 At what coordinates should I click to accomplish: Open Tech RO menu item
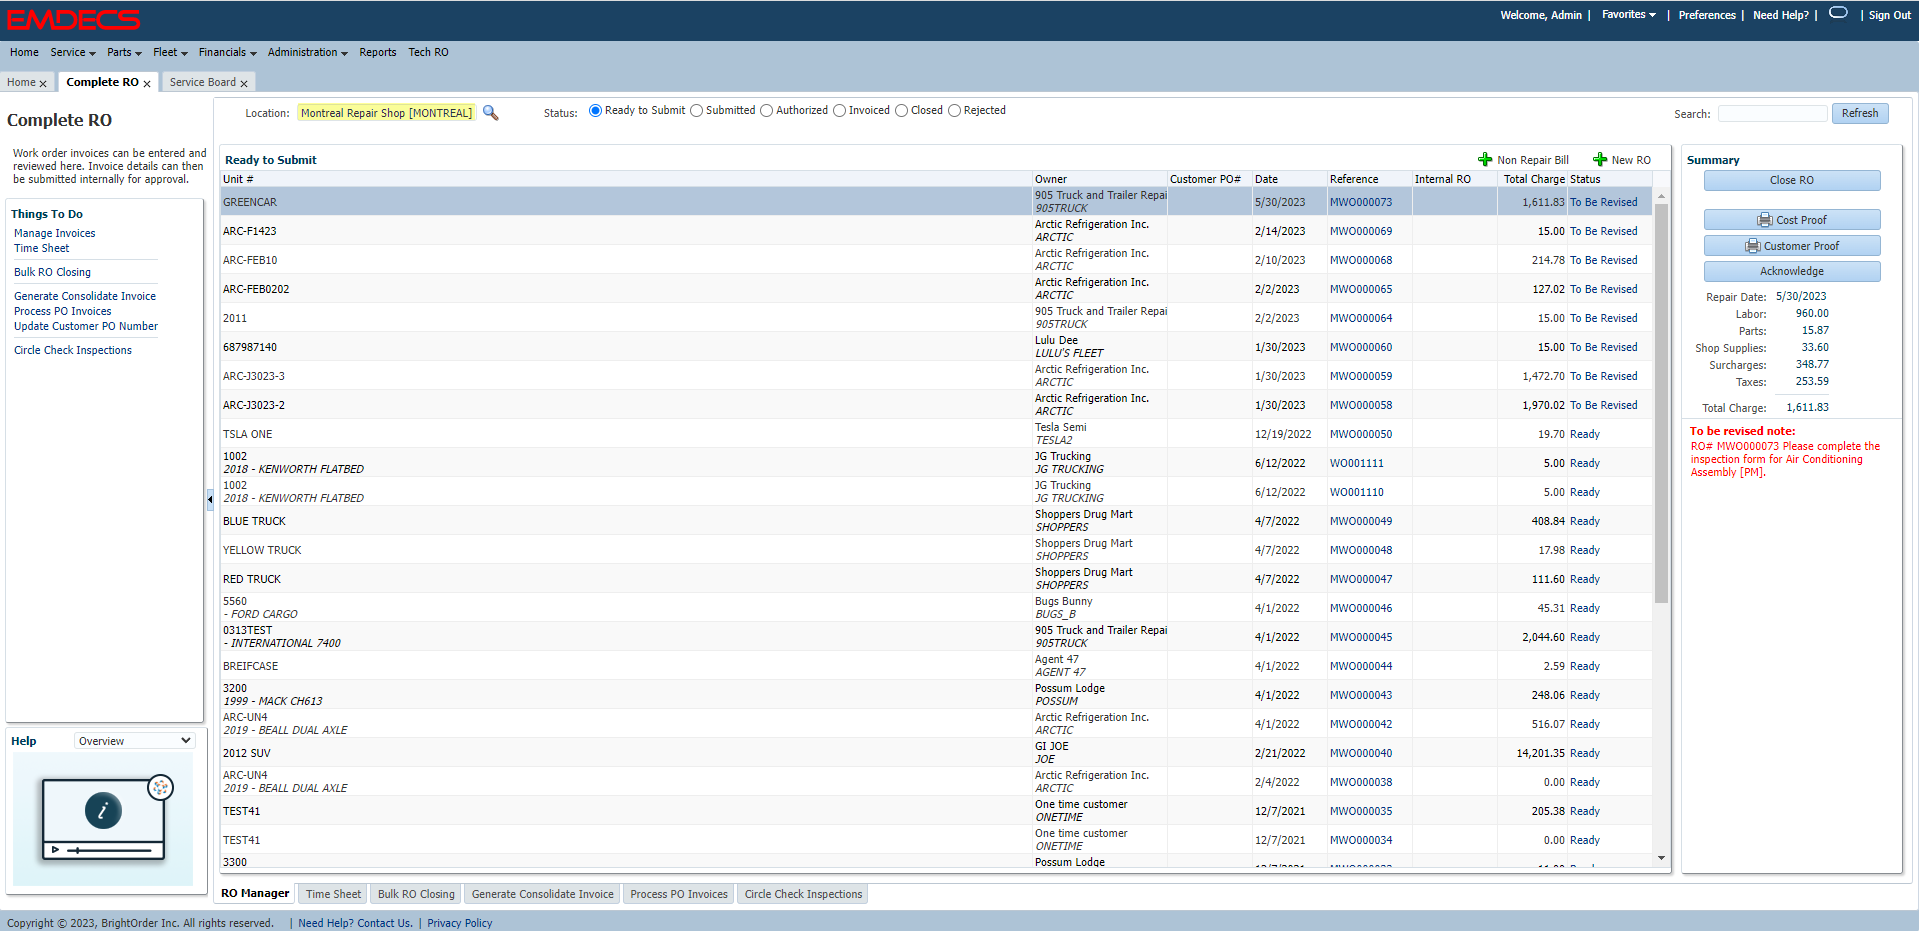click(x=428, y=52)
